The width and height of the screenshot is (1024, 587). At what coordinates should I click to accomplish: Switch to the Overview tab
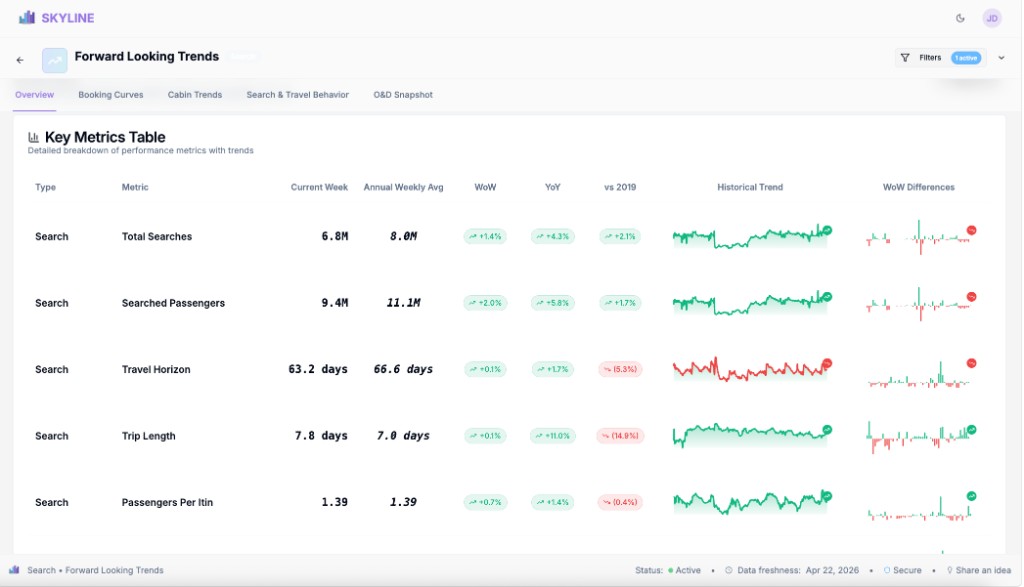pos(35,95)
